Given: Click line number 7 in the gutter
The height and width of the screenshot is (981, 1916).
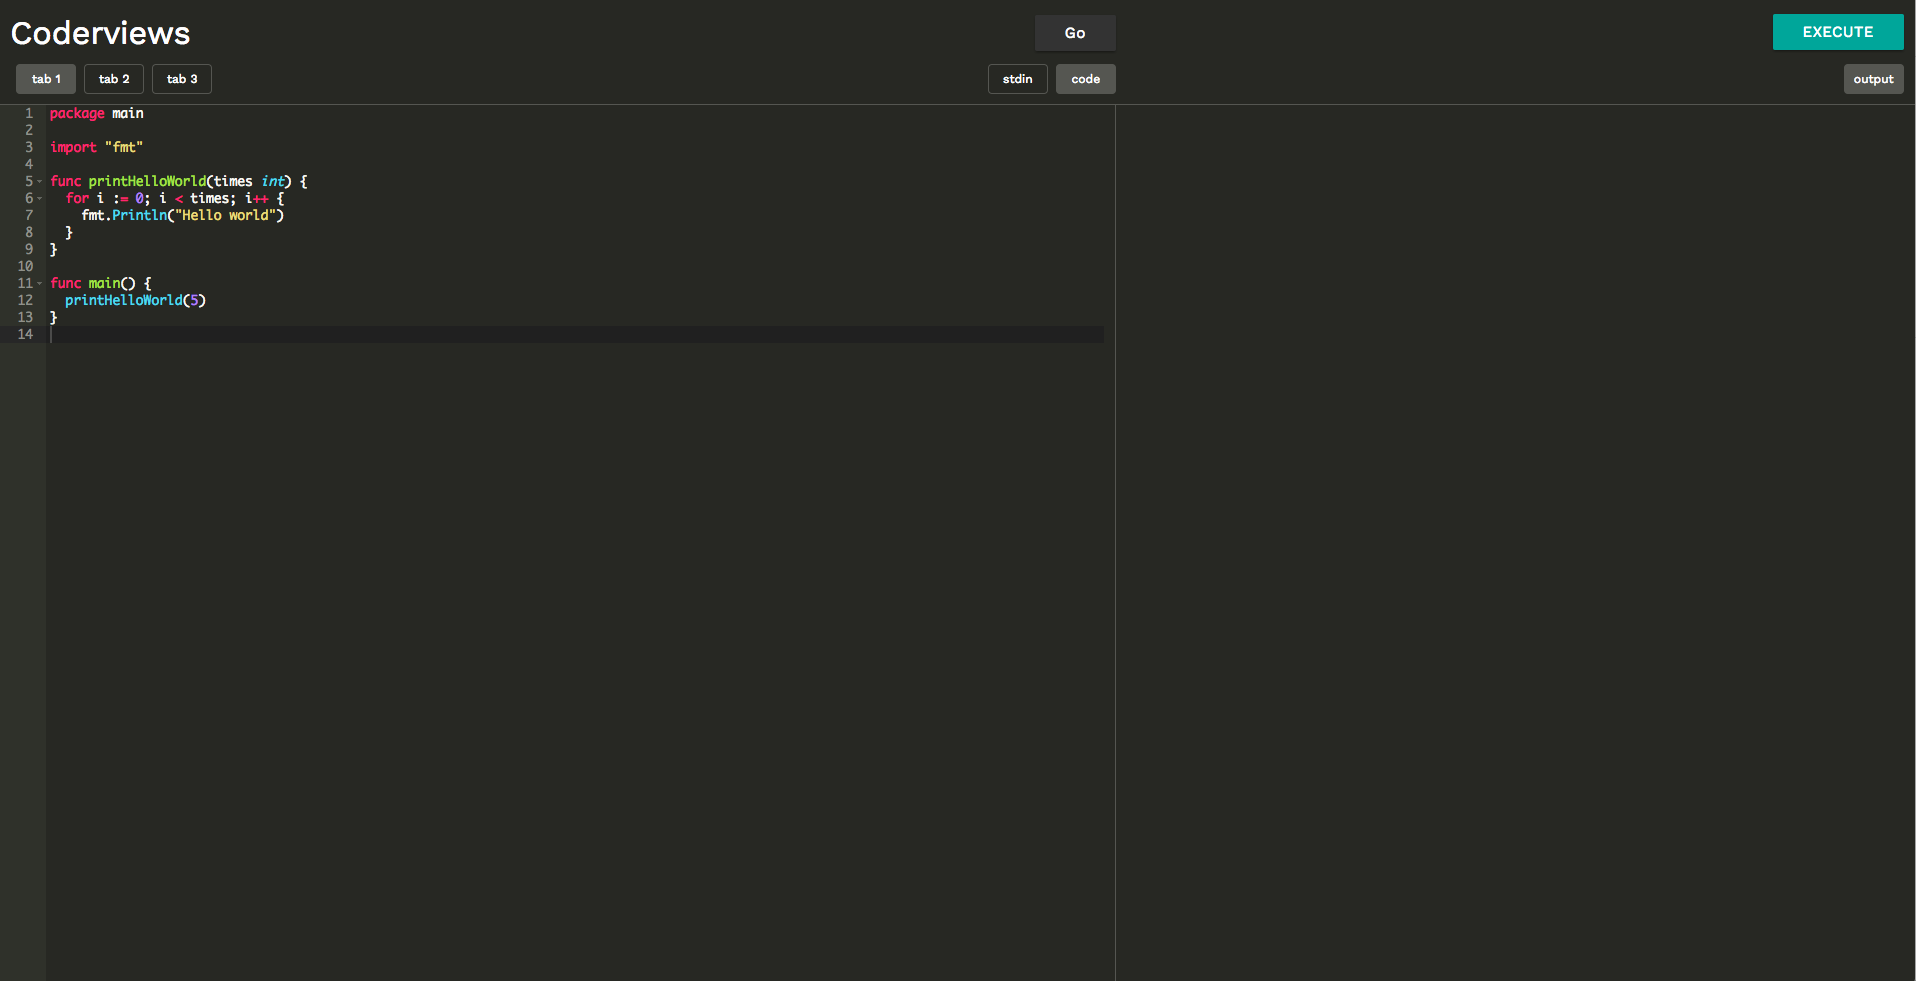Looking at the screenshot, I should pos(27,215).
